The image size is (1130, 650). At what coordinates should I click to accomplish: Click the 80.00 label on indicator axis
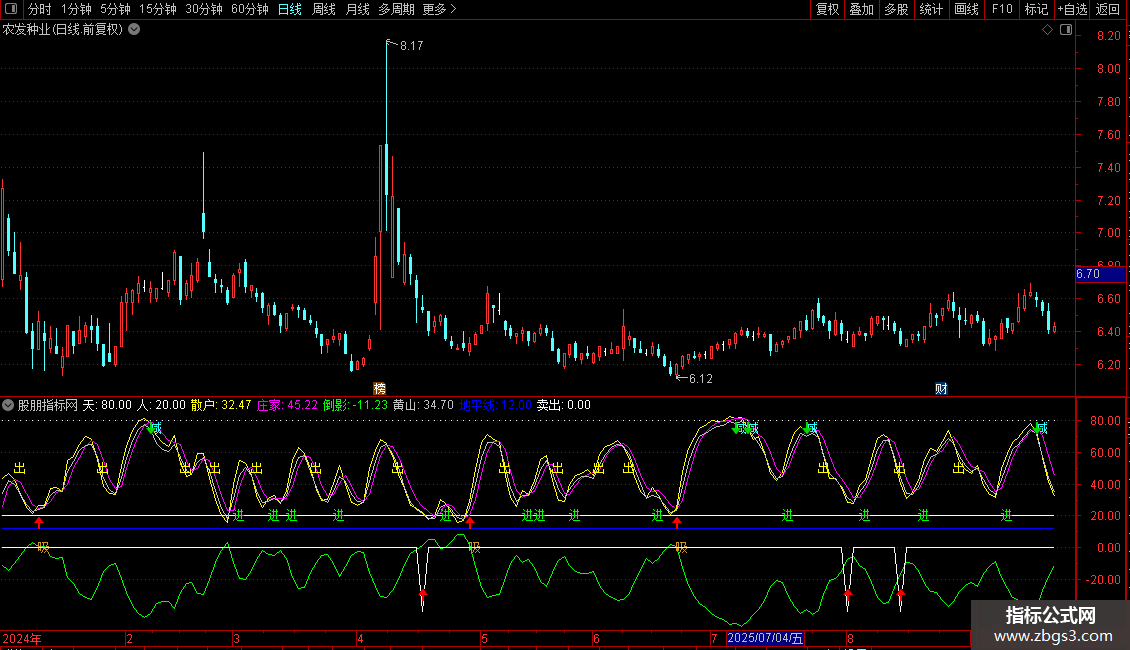(x=1105, y=421)
